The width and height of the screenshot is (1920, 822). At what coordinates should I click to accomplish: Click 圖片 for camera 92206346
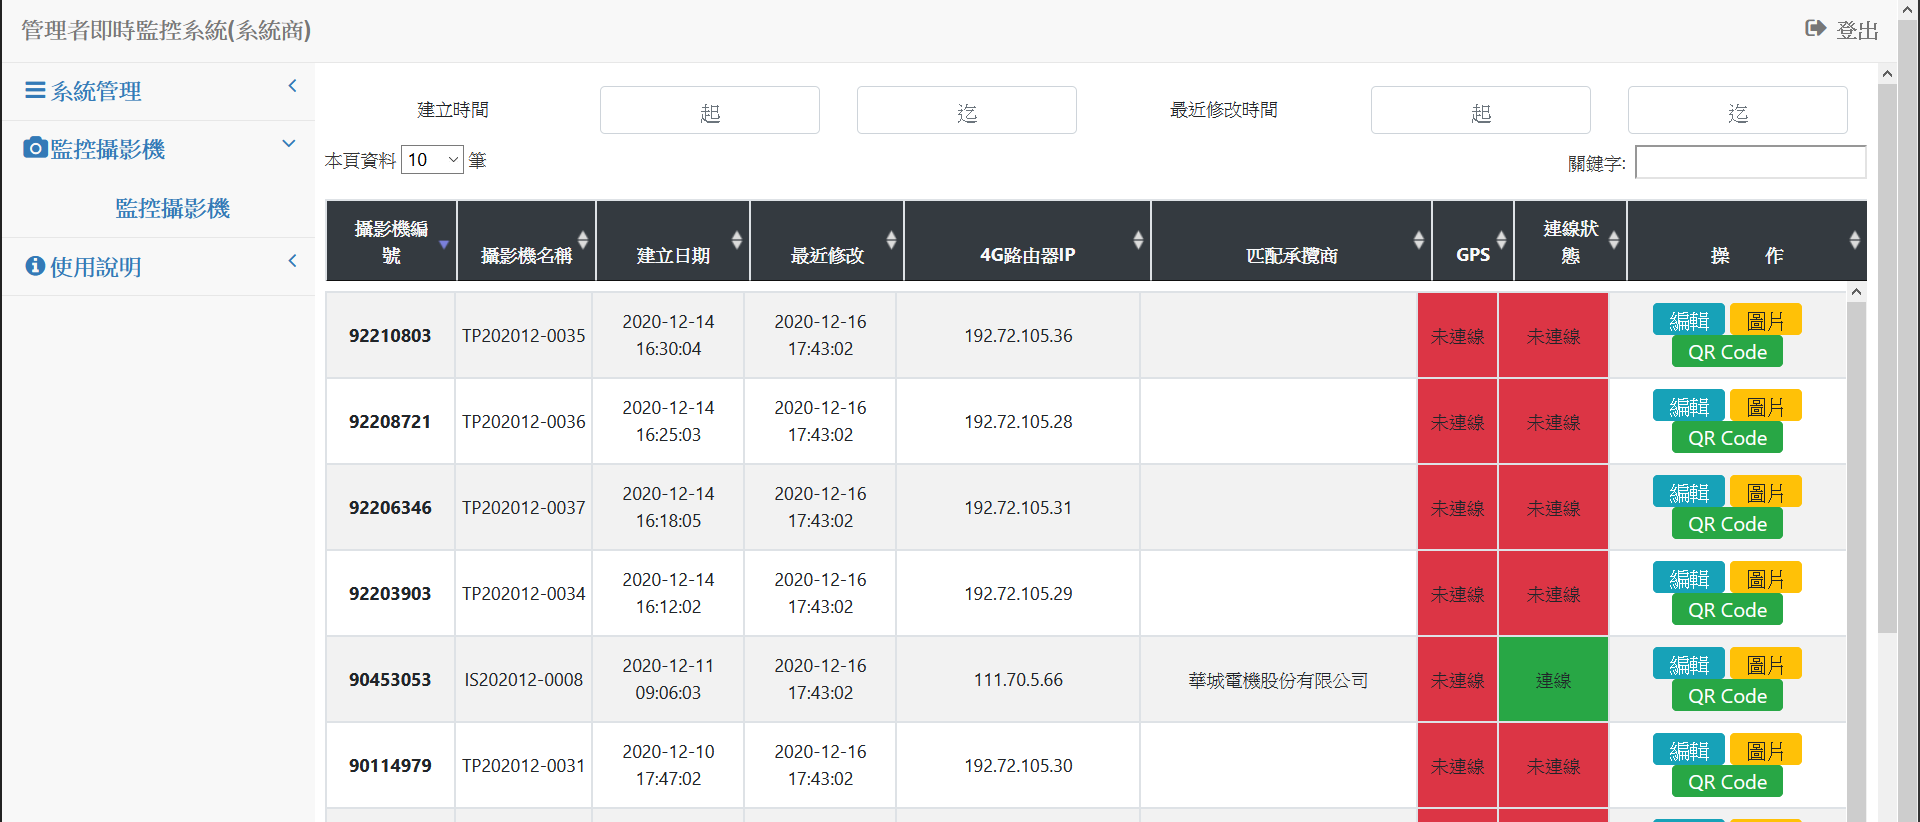click(x=1765, y=492)
